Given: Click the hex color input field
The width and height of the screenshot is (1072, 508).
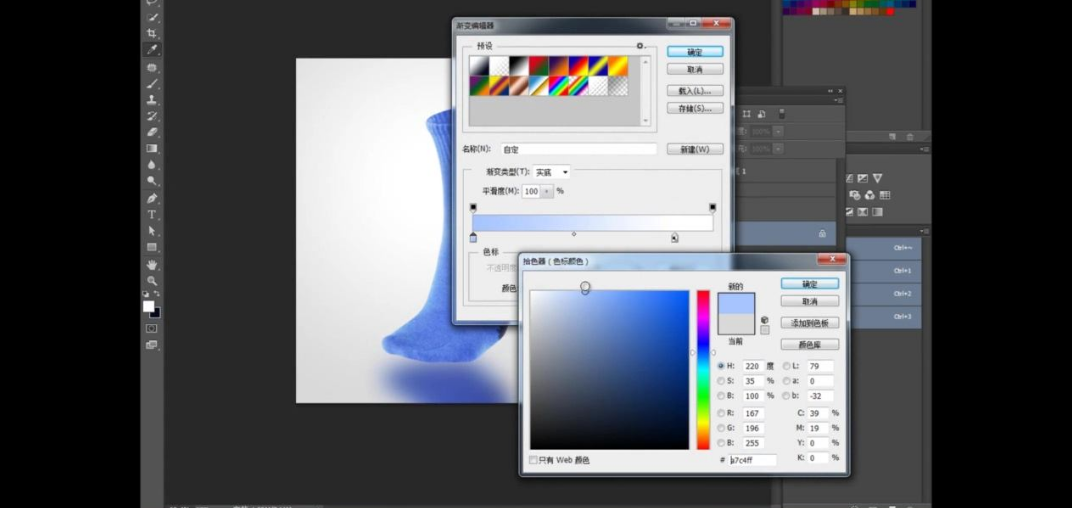Looking at the screenshot, I should (x=752, y=460).
